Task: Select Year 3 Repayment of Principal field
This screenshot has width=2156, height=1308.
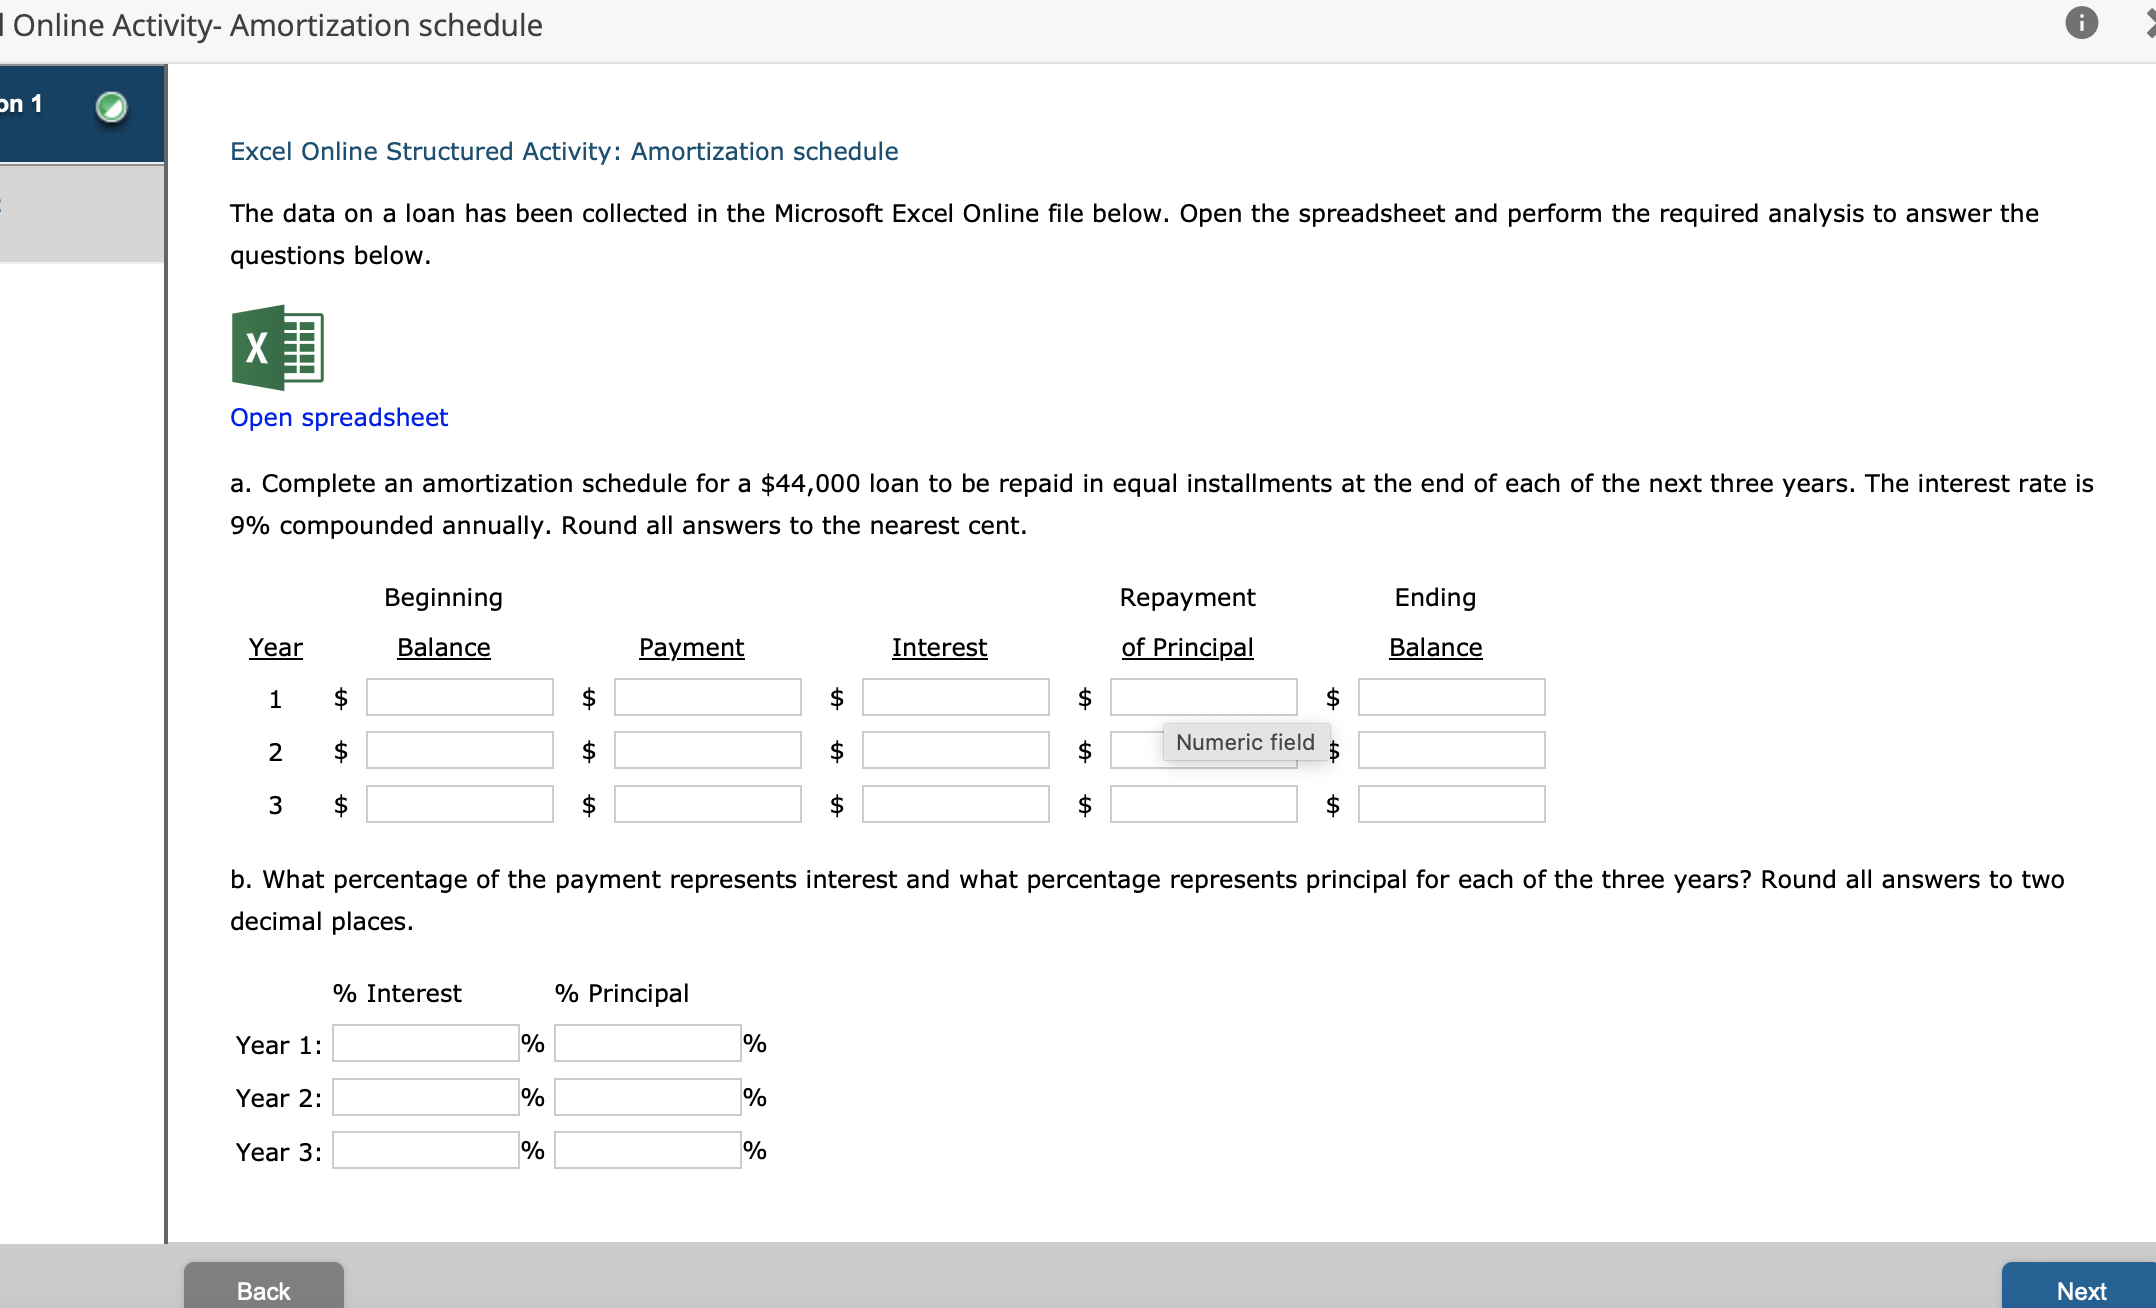Action: [1204, 804]
